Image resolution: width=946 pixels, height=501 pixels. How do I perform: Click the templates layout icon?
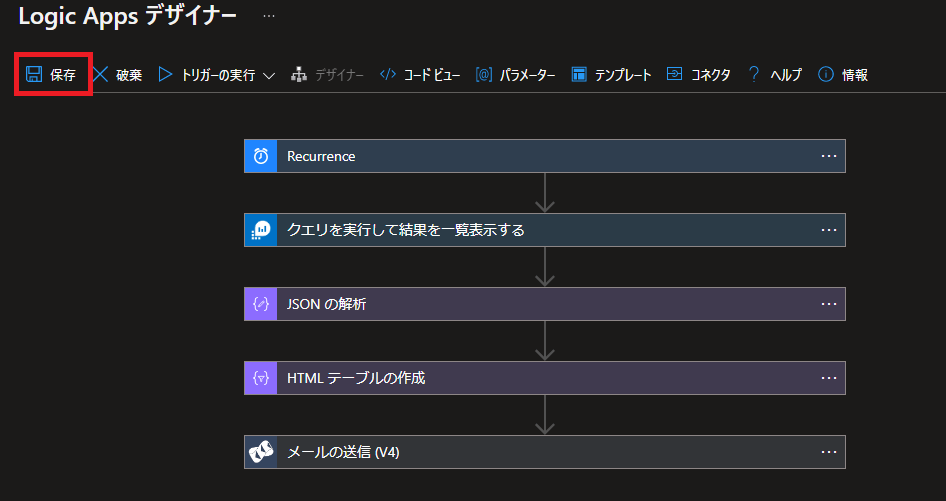(x=579, y=74)
